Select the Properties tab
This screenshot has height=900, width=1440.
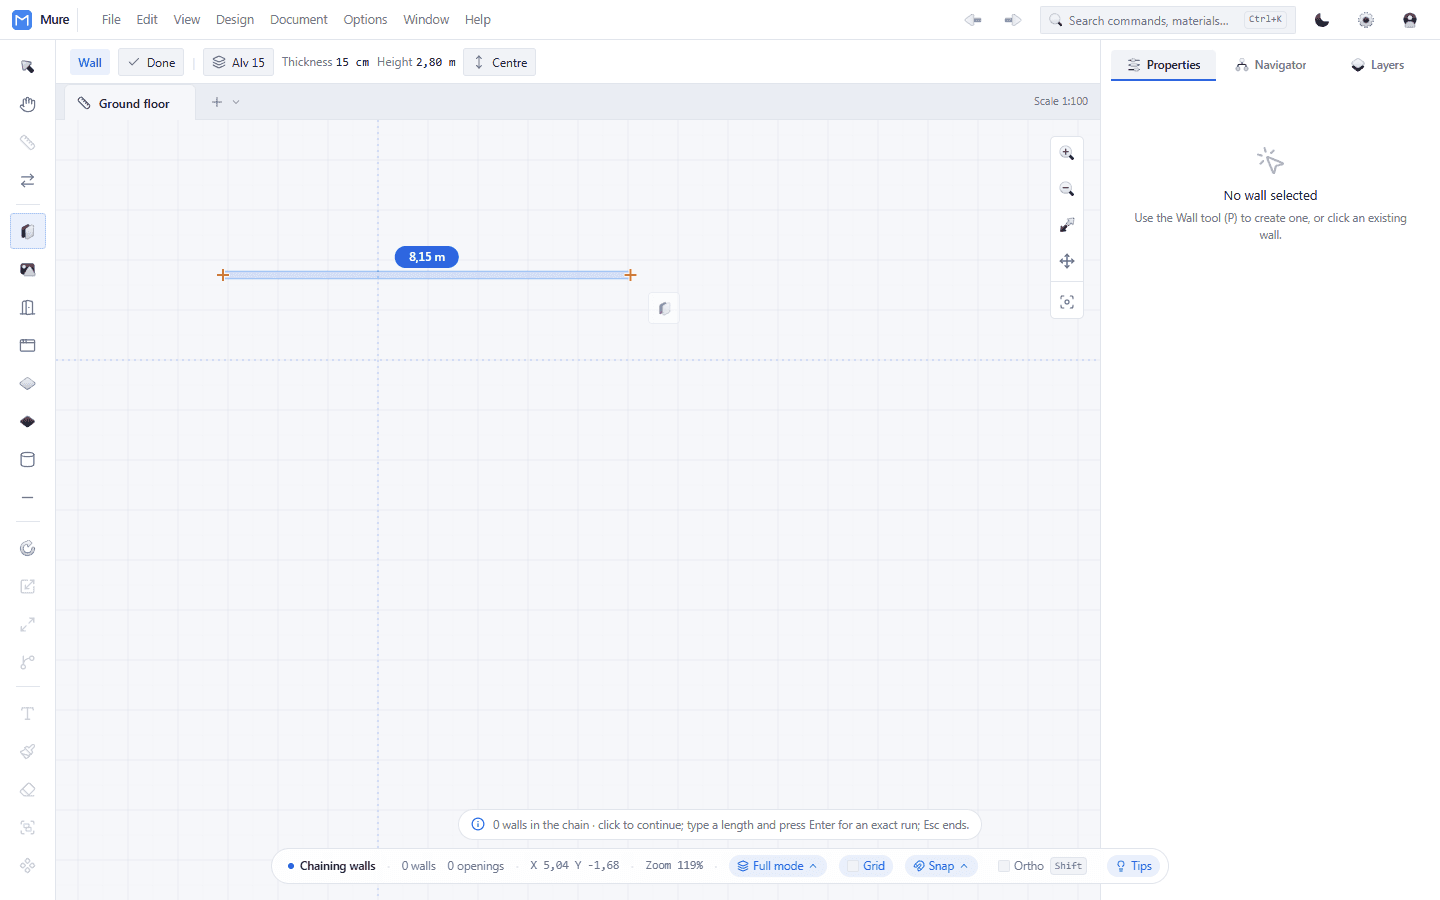coord(1164,65)
